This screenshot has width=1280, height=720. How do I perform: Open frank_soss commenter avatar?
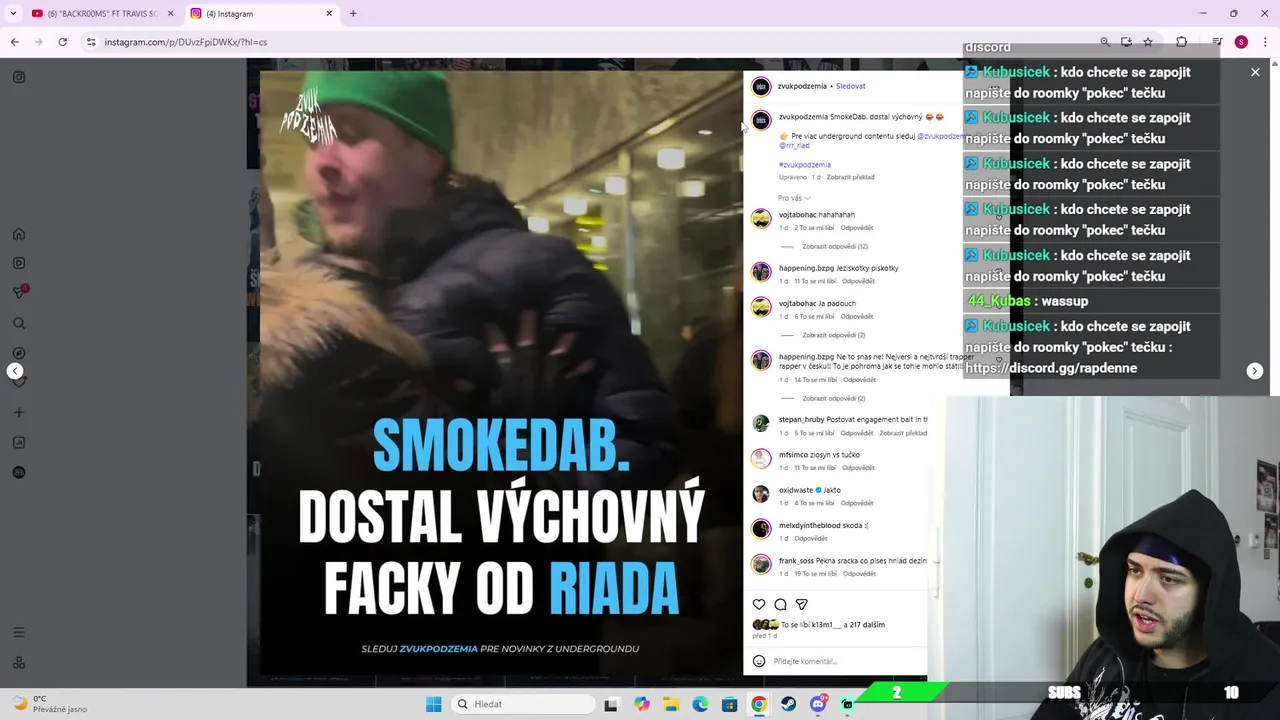761,565
